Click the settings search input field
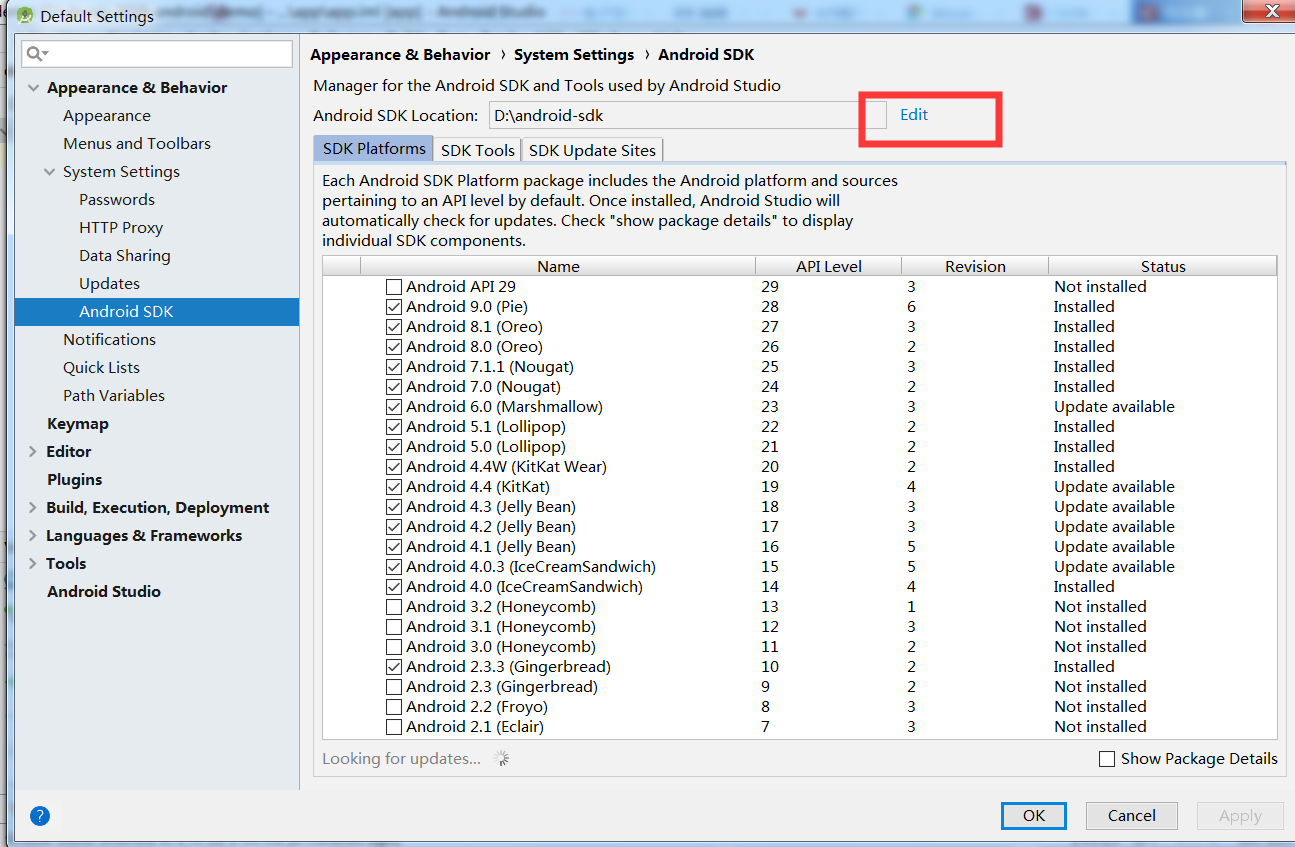 tap(158, 54)
